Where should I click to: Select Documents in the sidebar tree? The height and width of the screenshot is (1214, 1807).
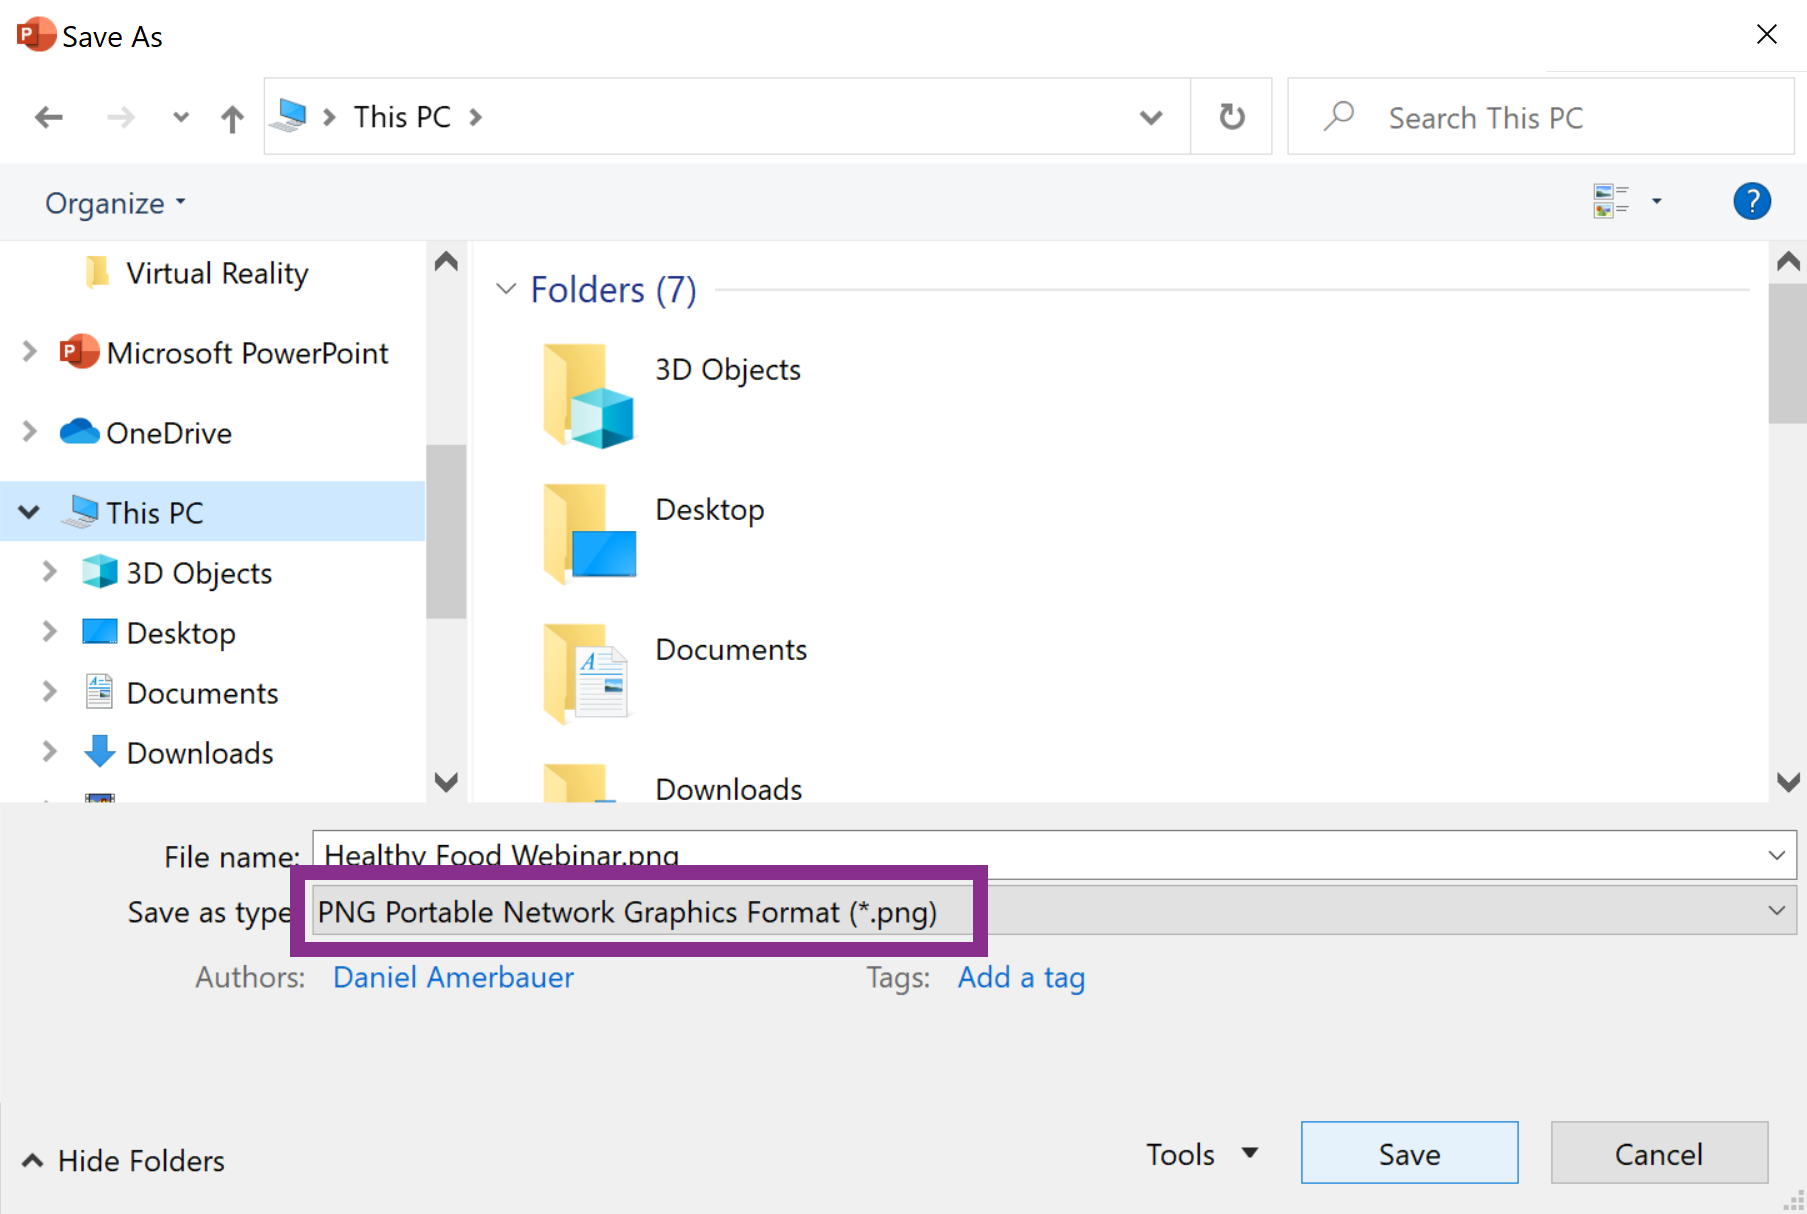[x=202, y=693]
